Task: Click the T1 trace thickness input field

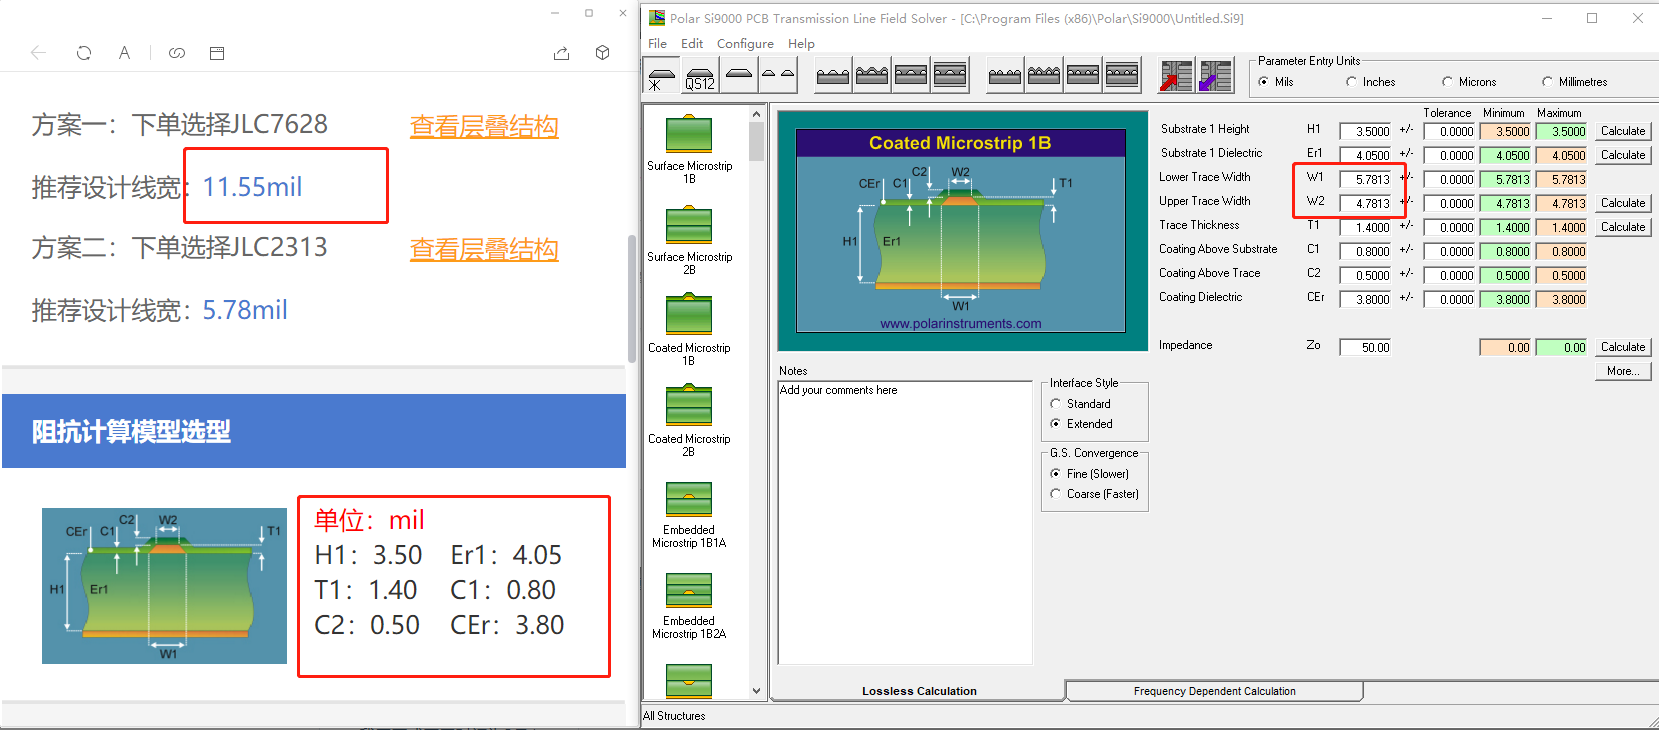Action: (1365, 227)
